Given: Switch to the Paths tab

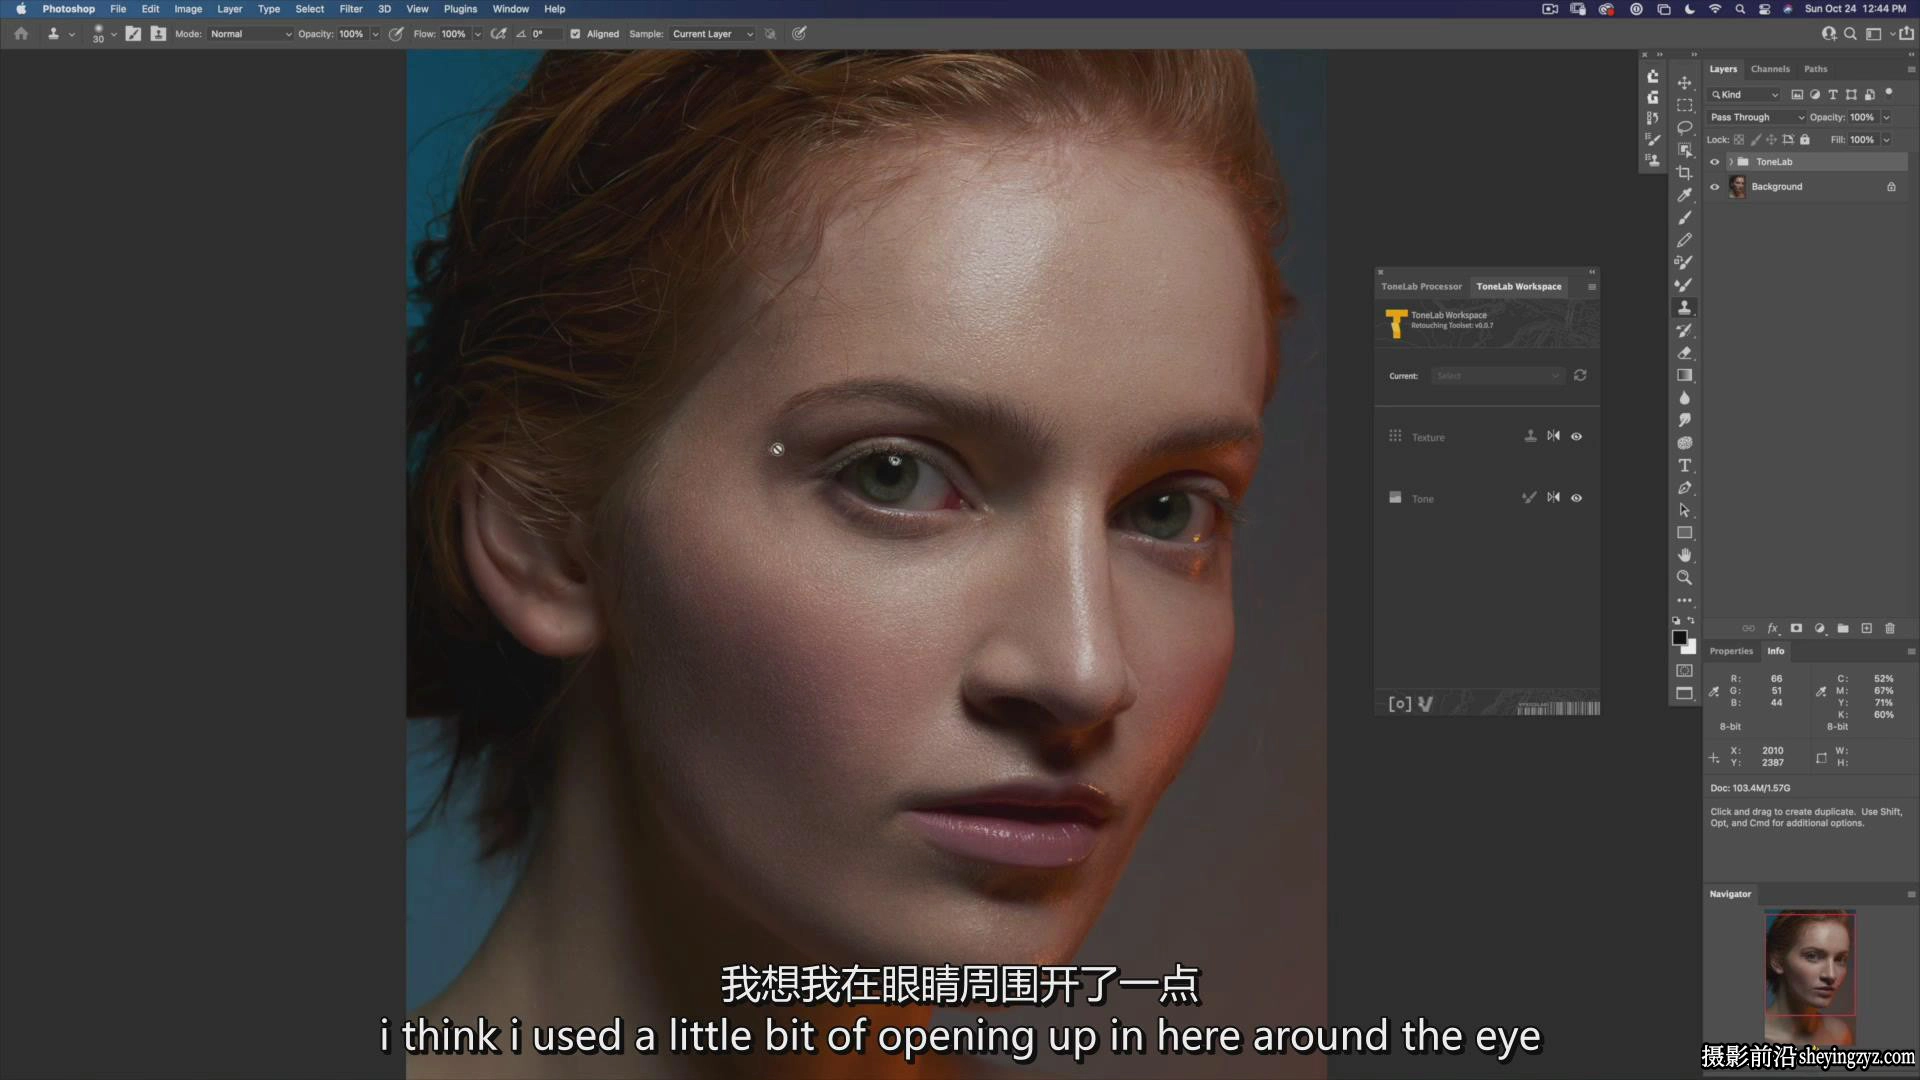Looking at the screenshot, I should coord(1815,69).
